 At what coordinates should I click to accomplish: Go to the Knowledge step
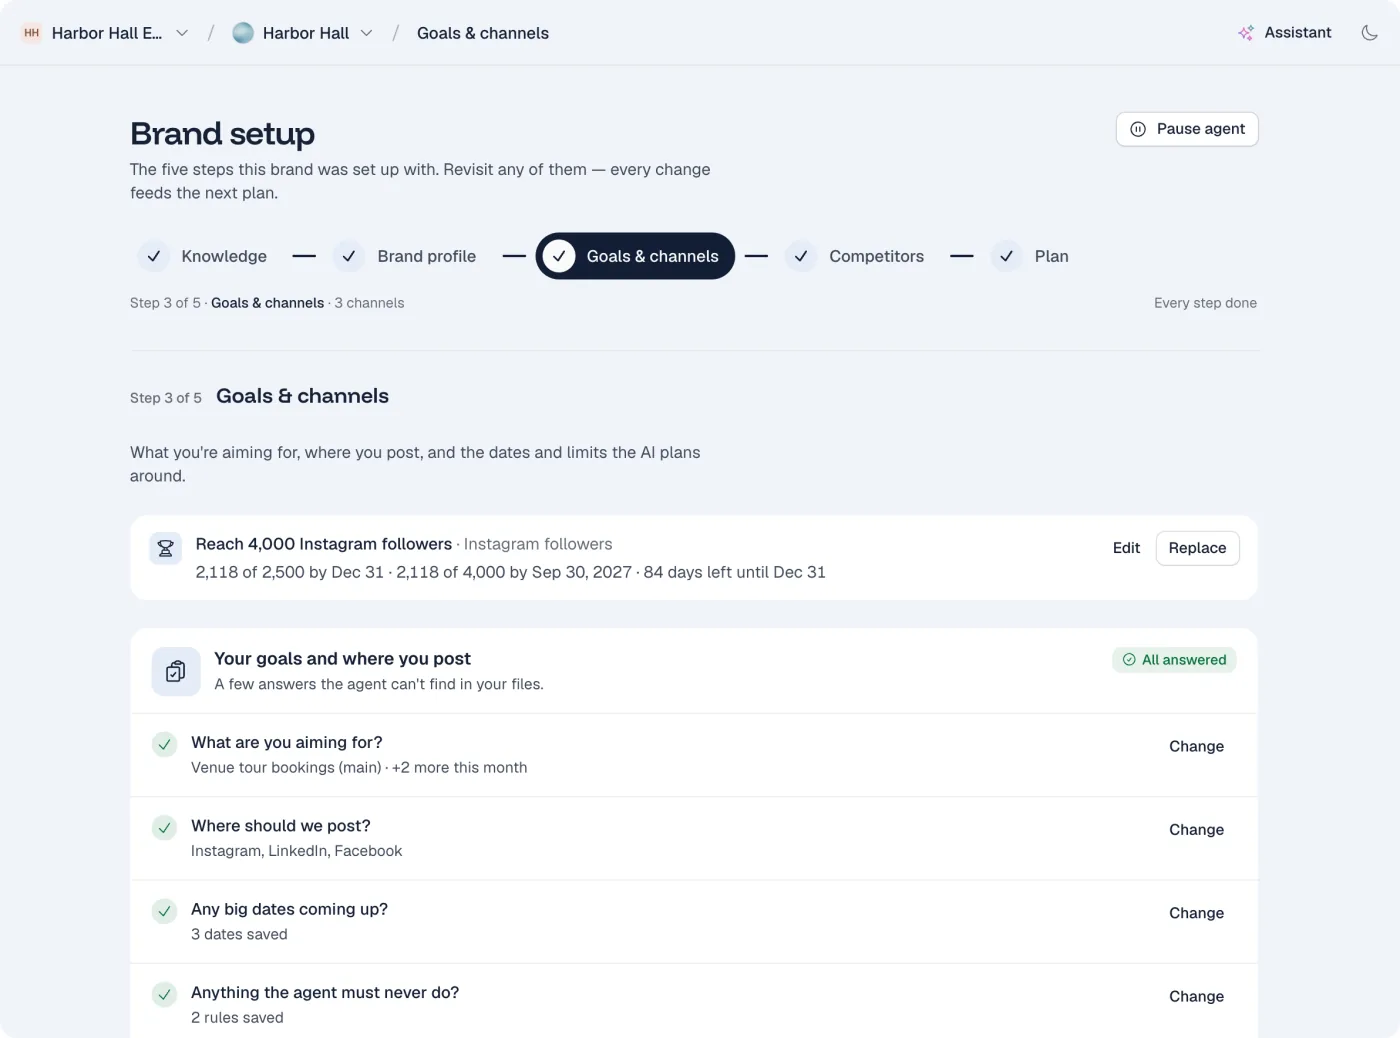point(203,256)
